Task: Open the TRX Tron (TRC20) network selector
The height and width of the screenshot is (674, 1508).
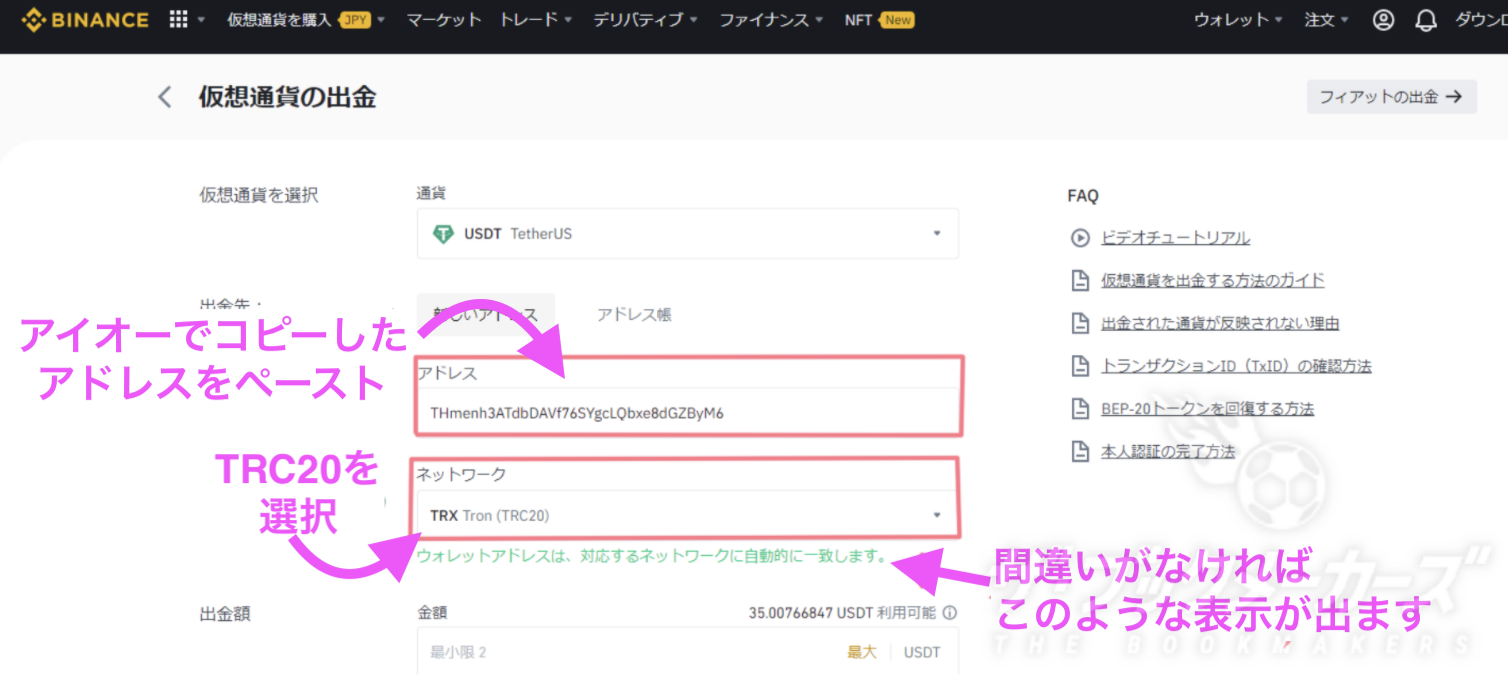Action: (x=688, y=515)
